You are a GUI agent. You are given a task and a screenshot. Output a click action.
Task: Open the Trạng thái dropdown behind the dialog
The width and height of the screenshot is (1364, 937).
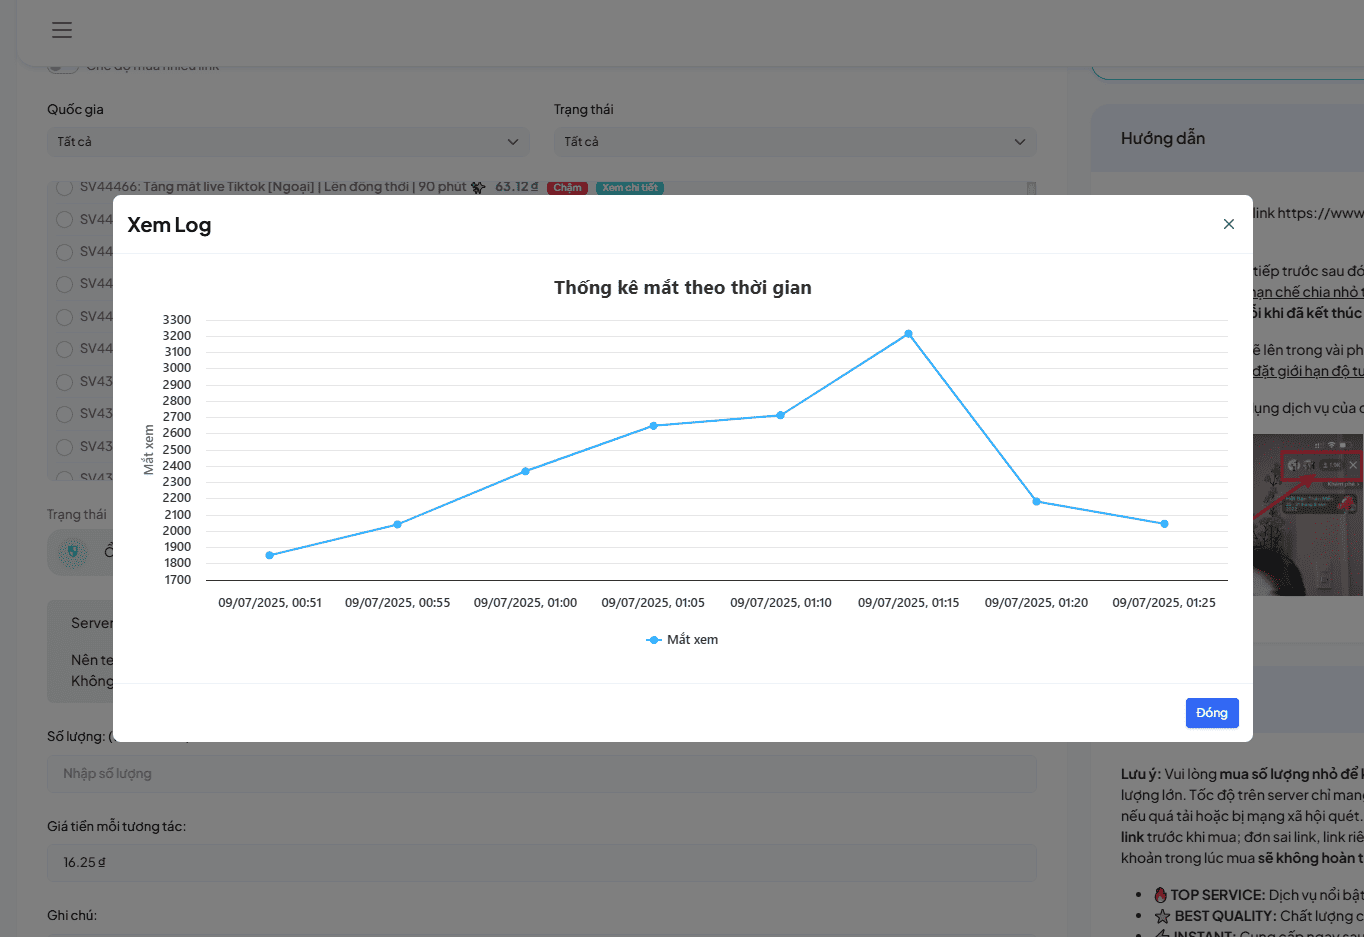tap(795, 142)
